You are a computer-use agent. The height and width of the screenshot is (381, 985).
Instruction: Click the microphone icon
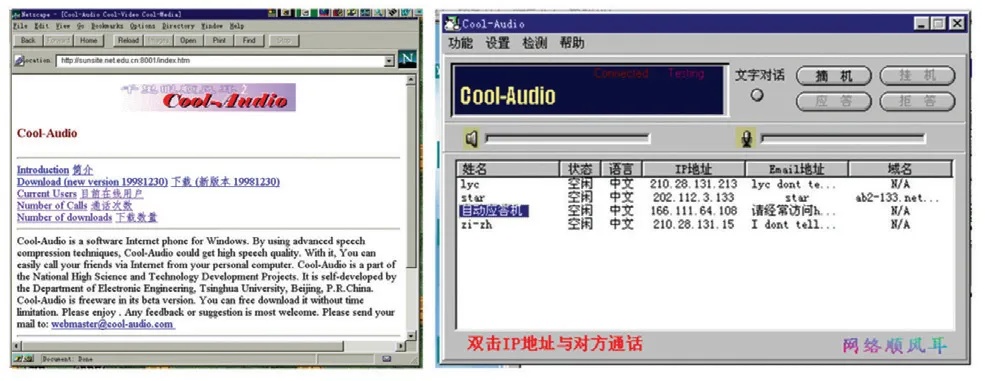click(x=746, y=138)
